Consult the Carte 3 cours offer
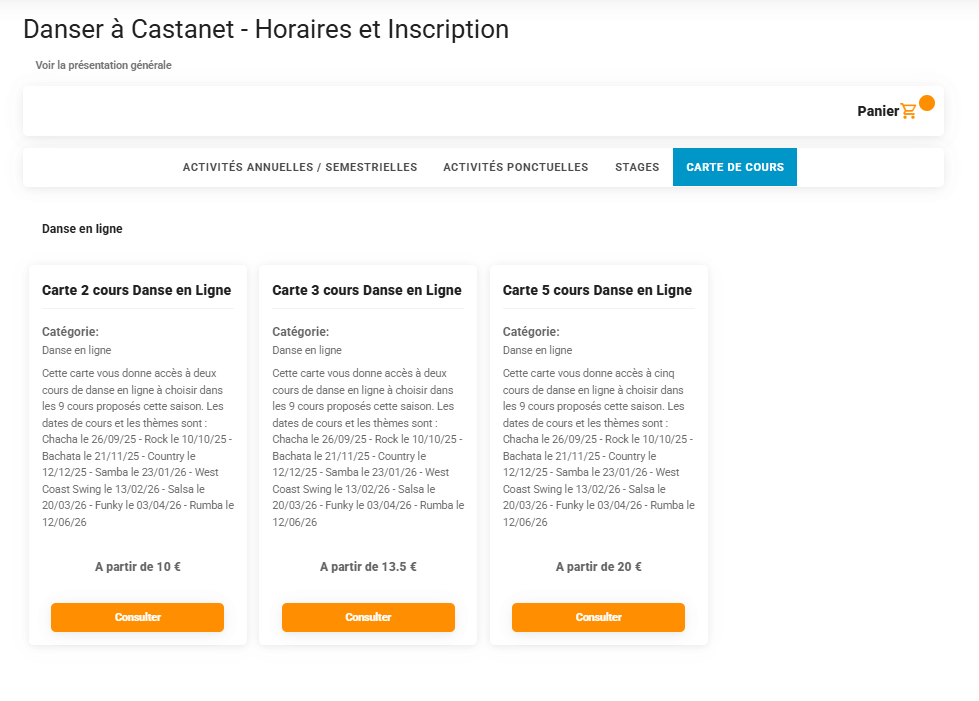 [x=368, y=617]
